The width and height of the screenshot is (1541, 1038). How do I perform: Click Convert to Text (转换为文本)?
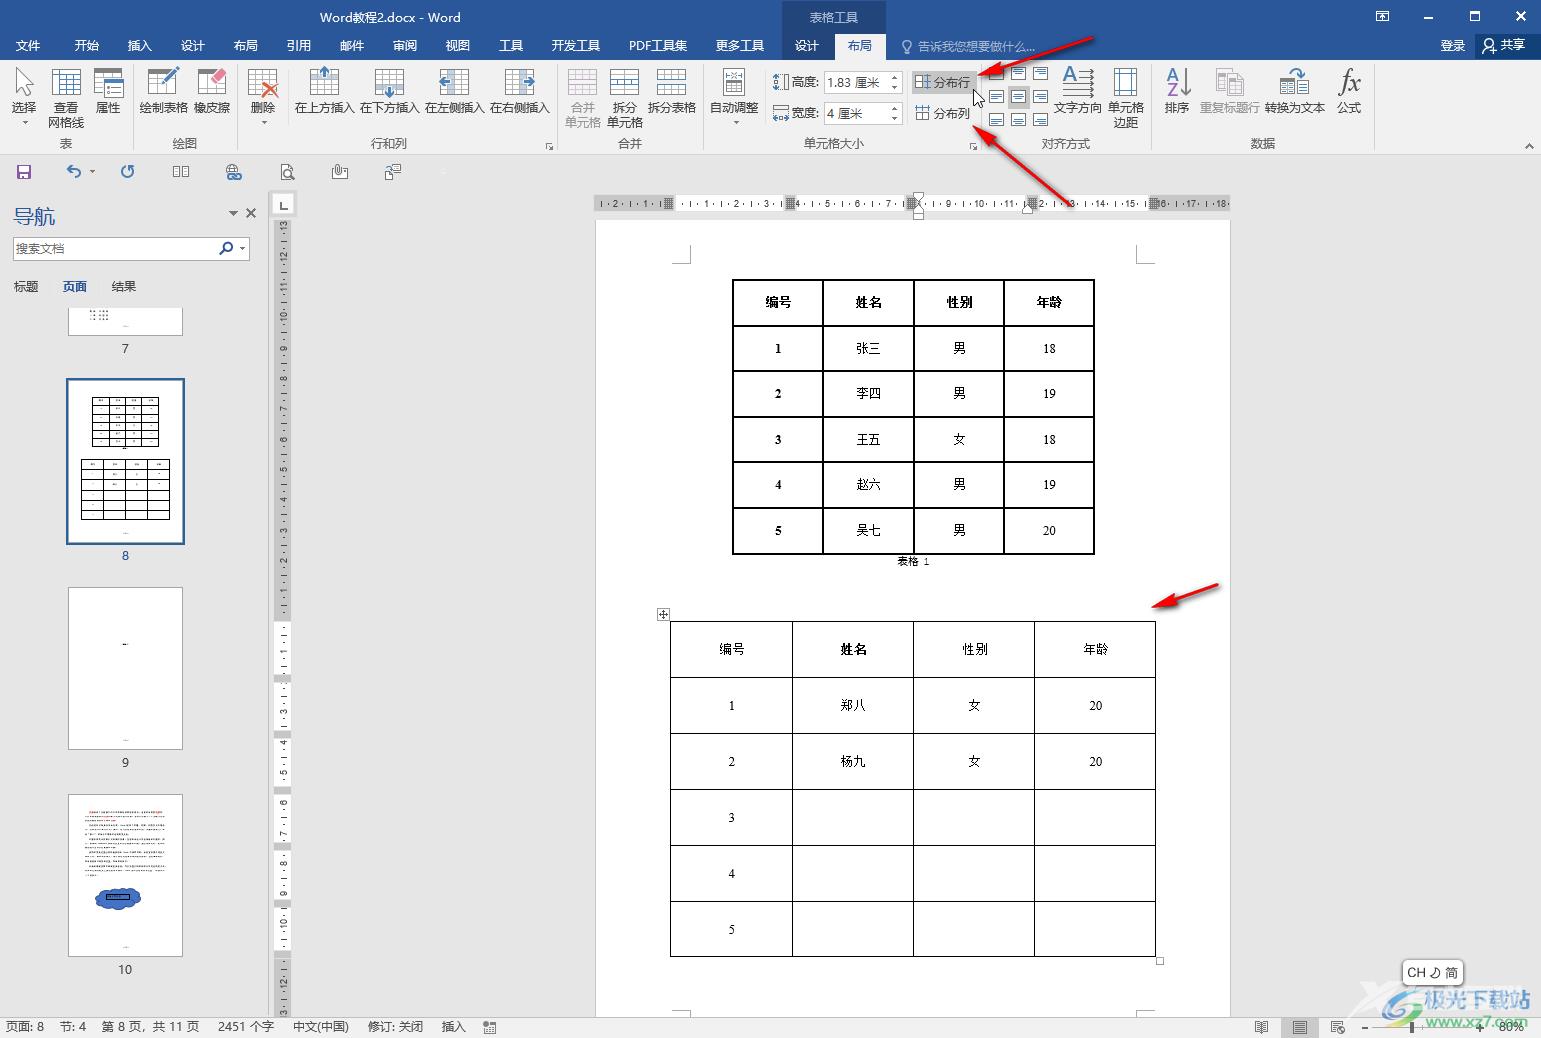click(x=1294, y=91)
